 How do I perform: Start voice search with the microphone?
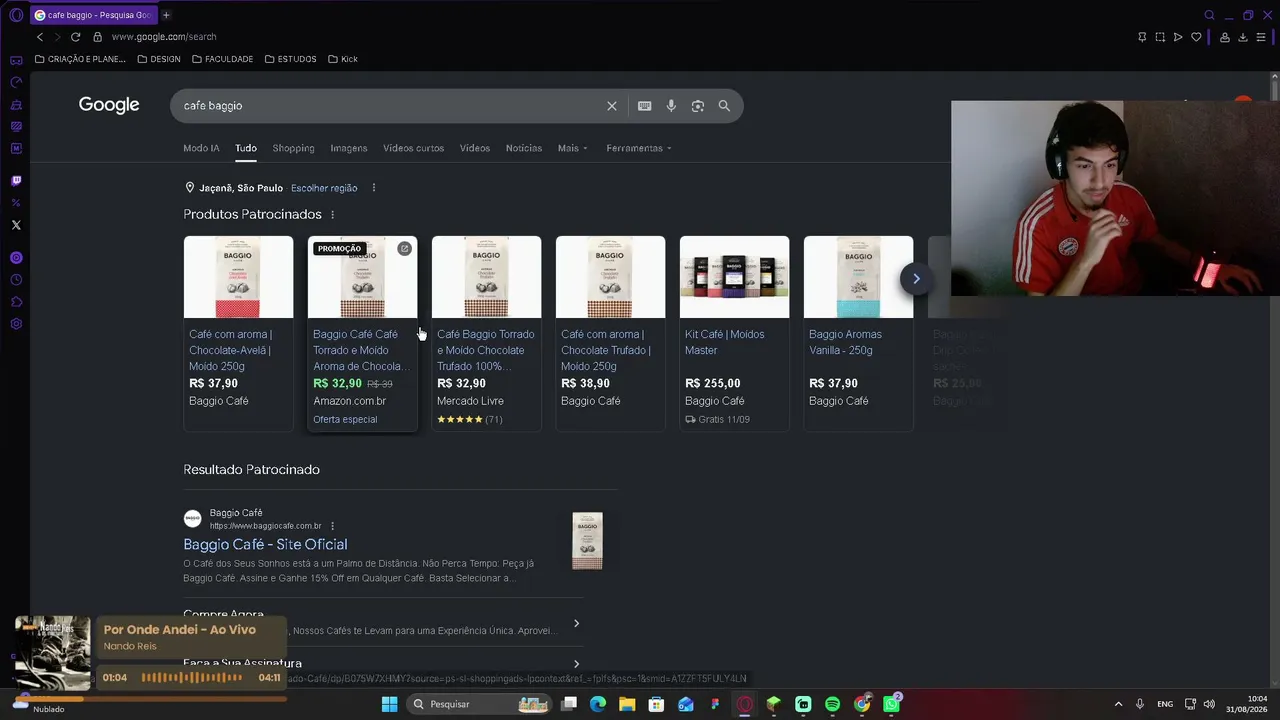point(671,106)
